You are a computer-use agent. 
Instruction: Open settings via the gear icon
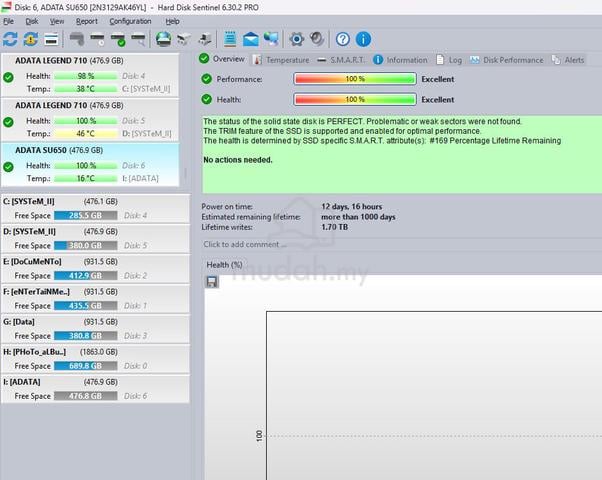pyautogui.click(x=297, y=39)
